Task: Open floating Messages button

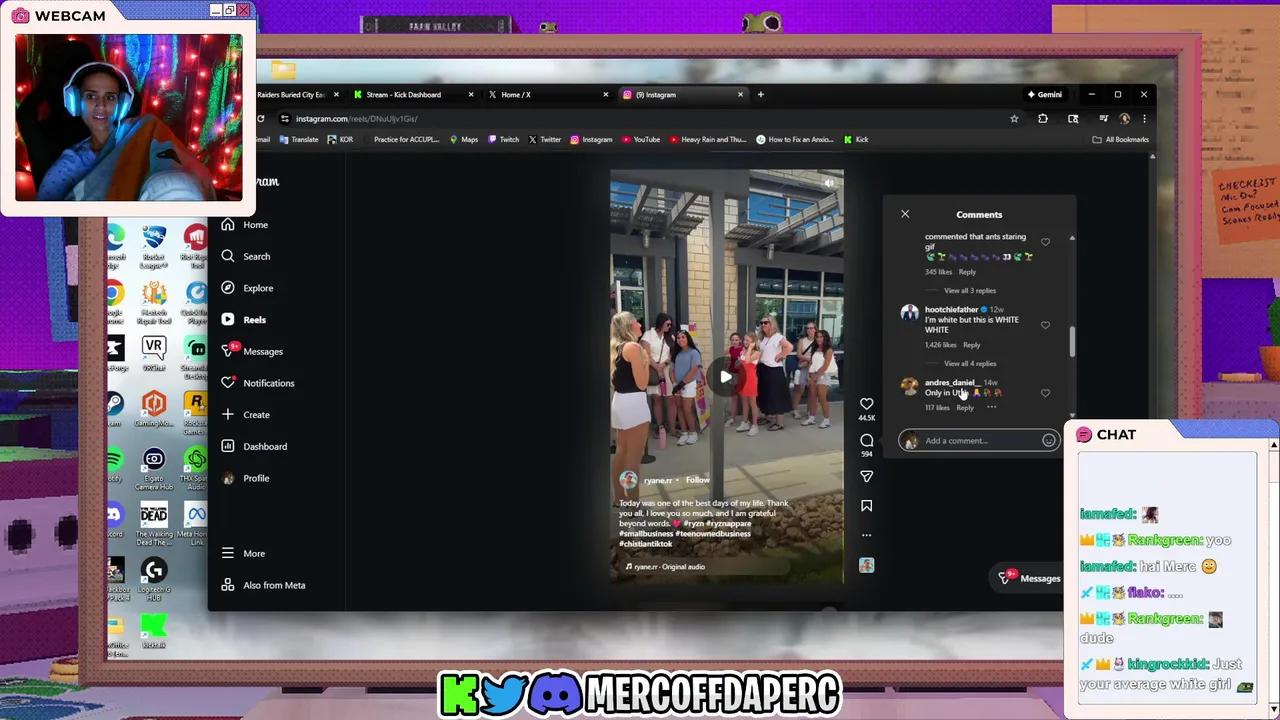Action: (x=1029, y=578)
